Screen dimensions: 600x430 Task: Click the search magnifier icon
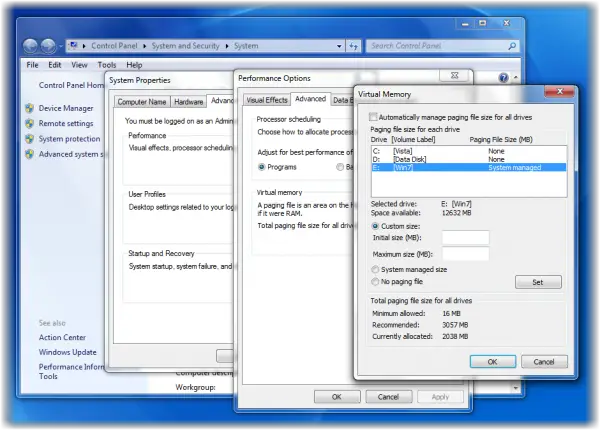(x=512, y=46)
